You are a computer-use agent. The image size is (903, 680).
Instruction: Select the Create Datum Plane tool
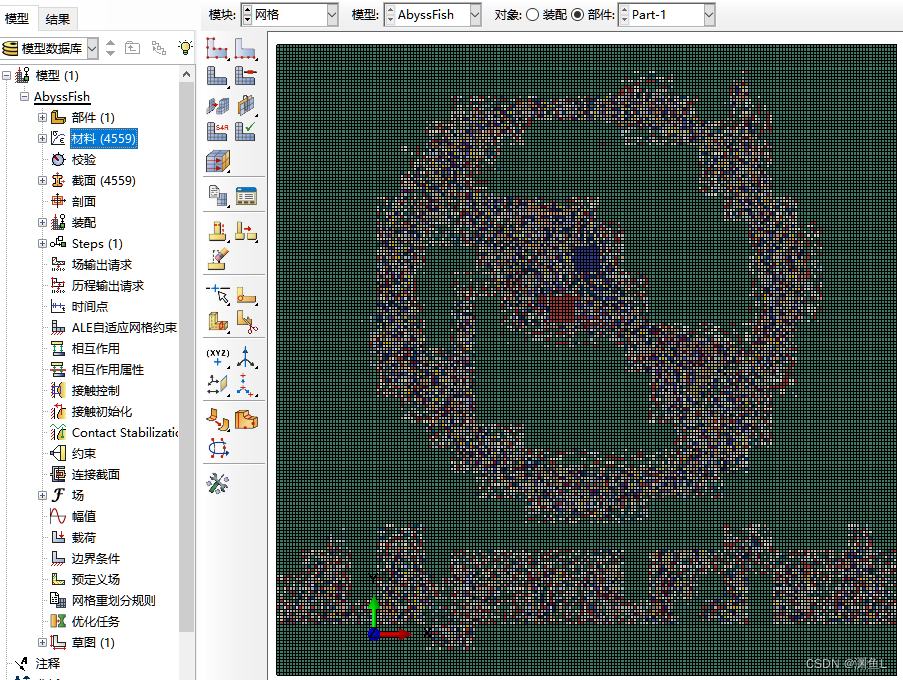(218, 322)
